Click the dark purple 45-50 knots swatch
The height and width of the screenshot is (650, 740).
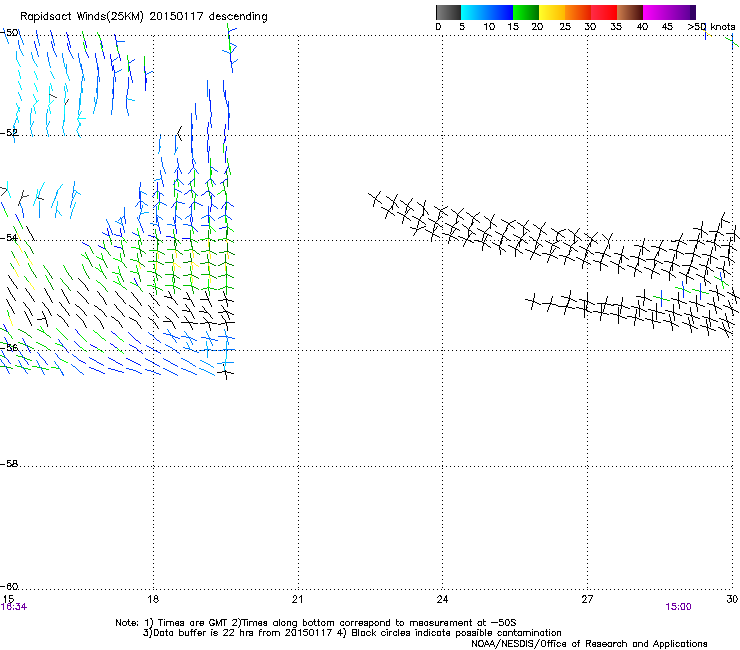pos(682,12)
